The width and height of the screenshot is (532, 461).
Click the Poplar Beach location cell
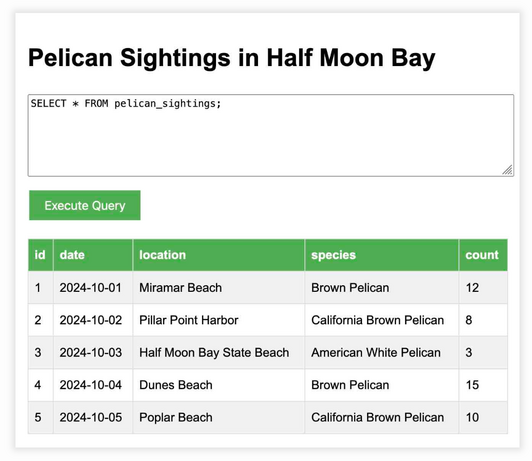click(x=219, y=417)
